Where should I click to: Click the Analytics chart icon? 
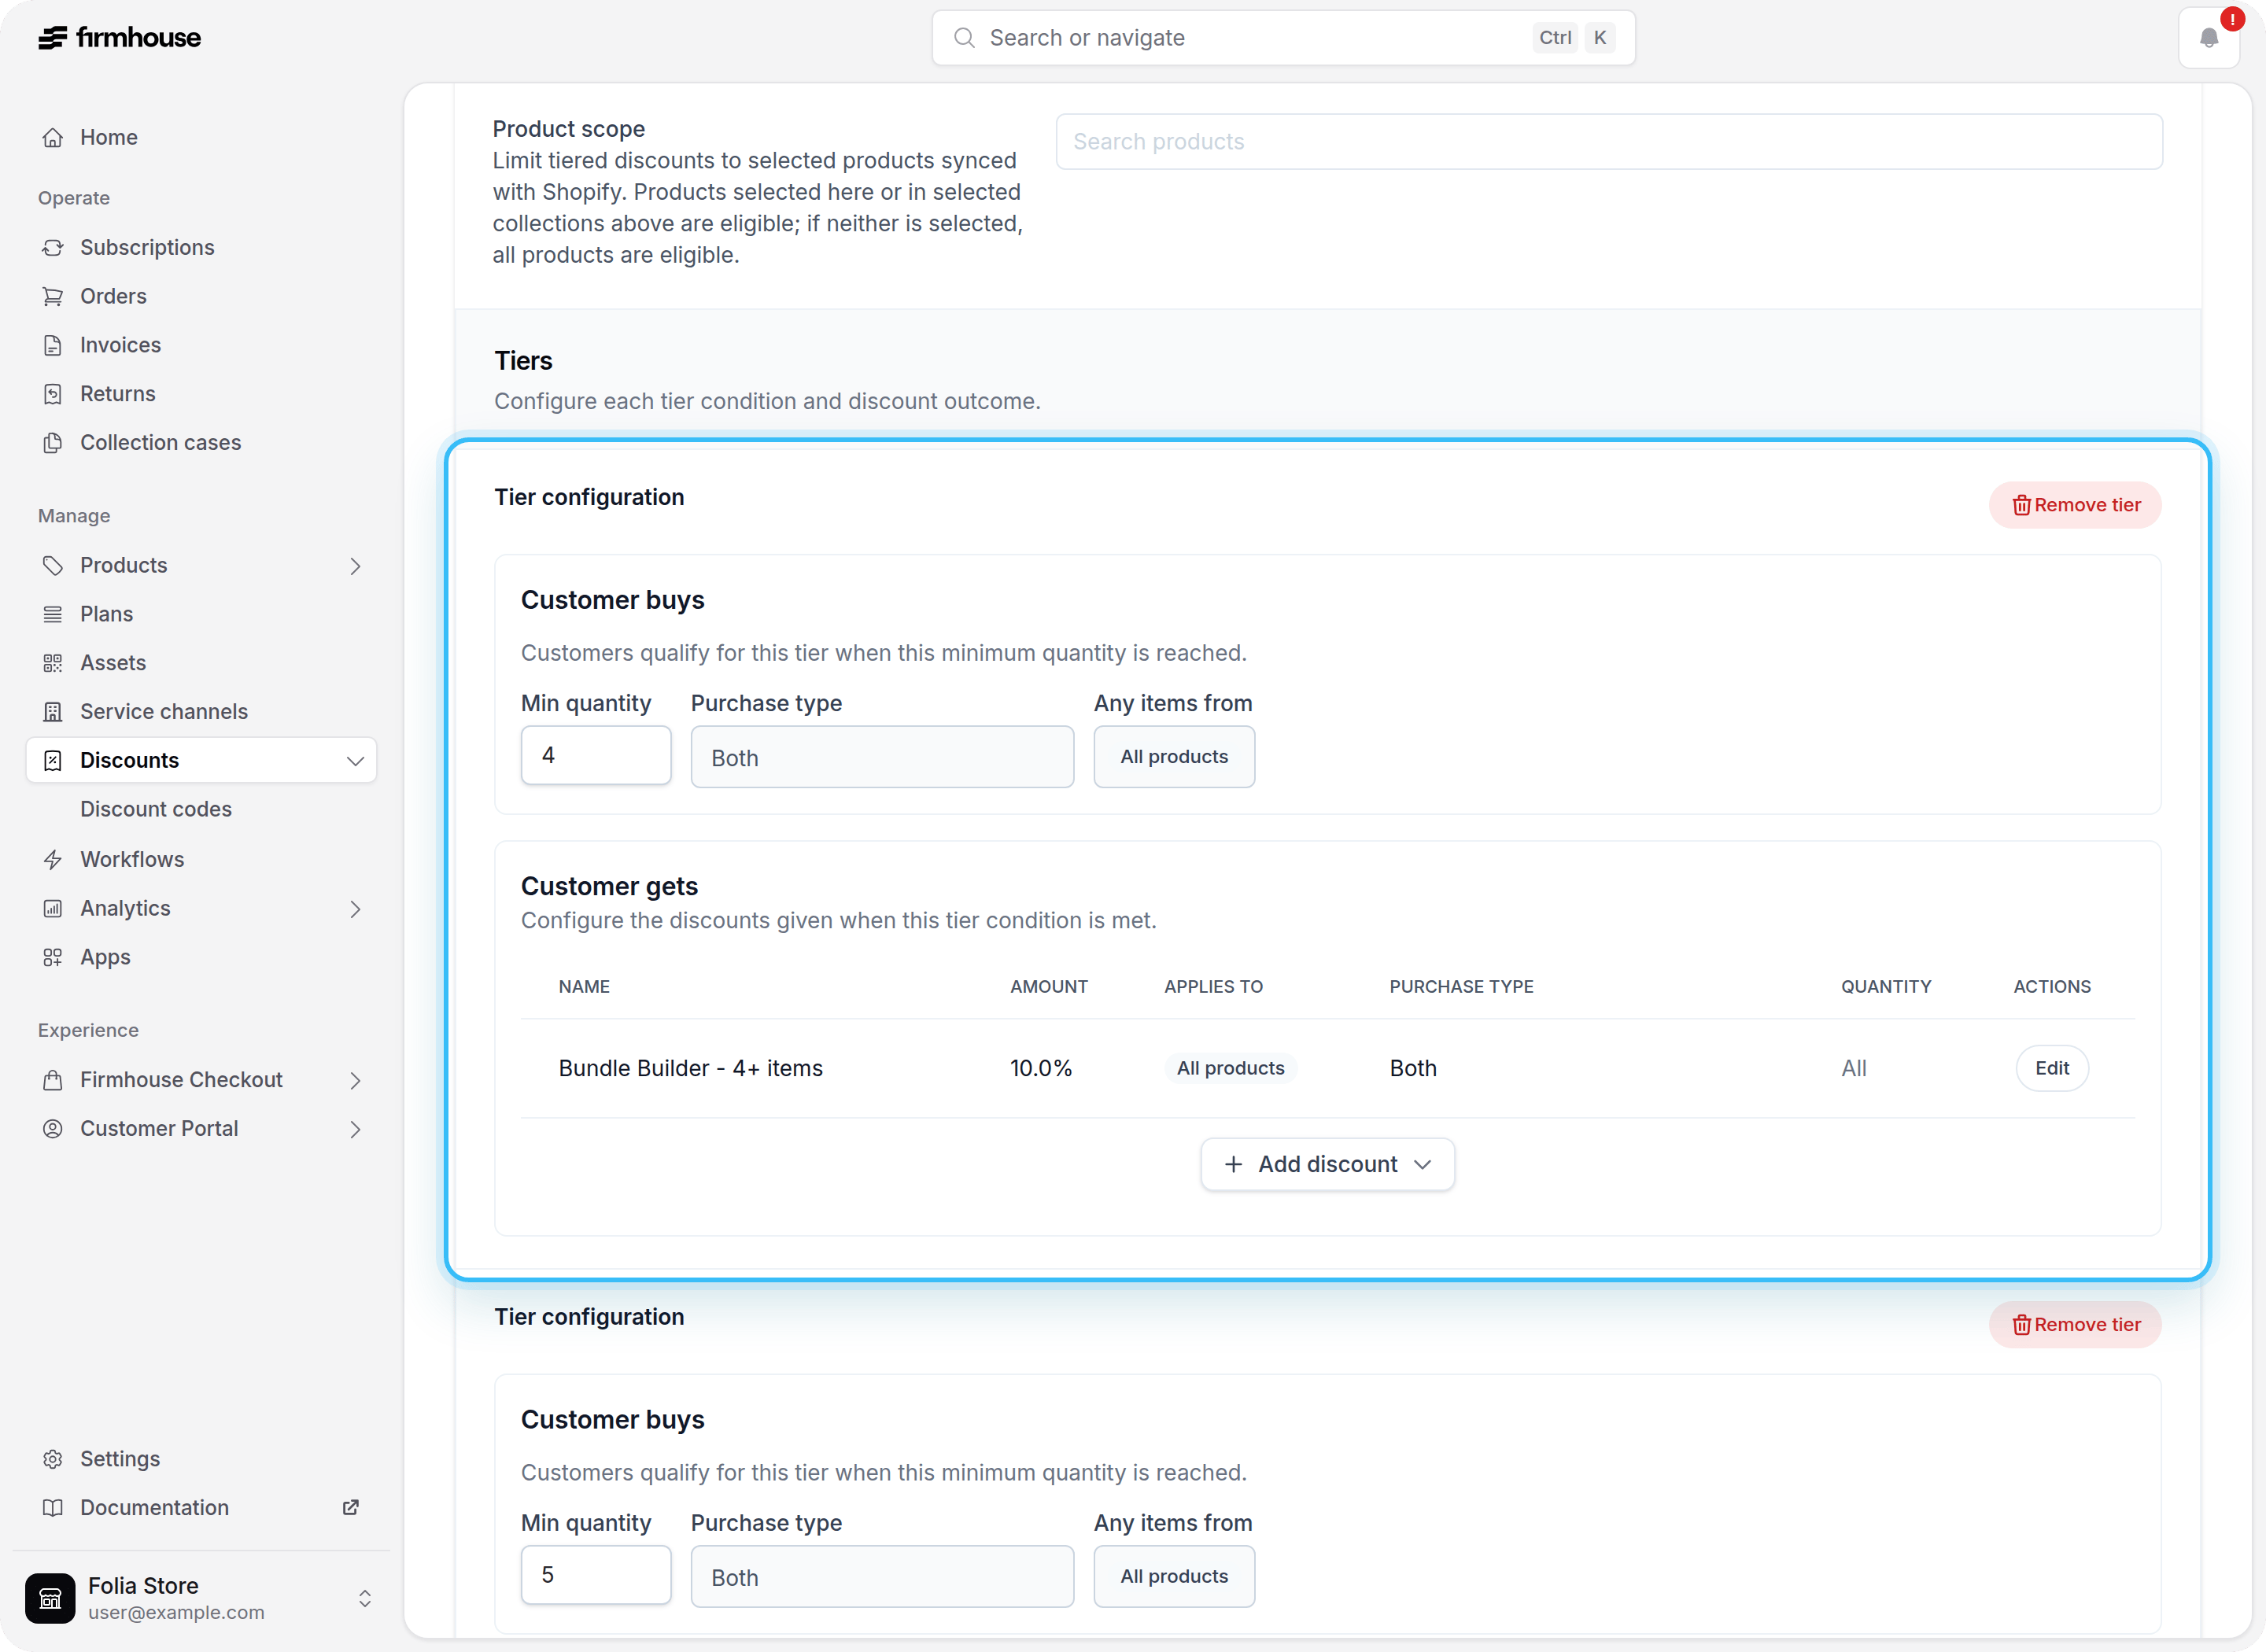(53, 908)
